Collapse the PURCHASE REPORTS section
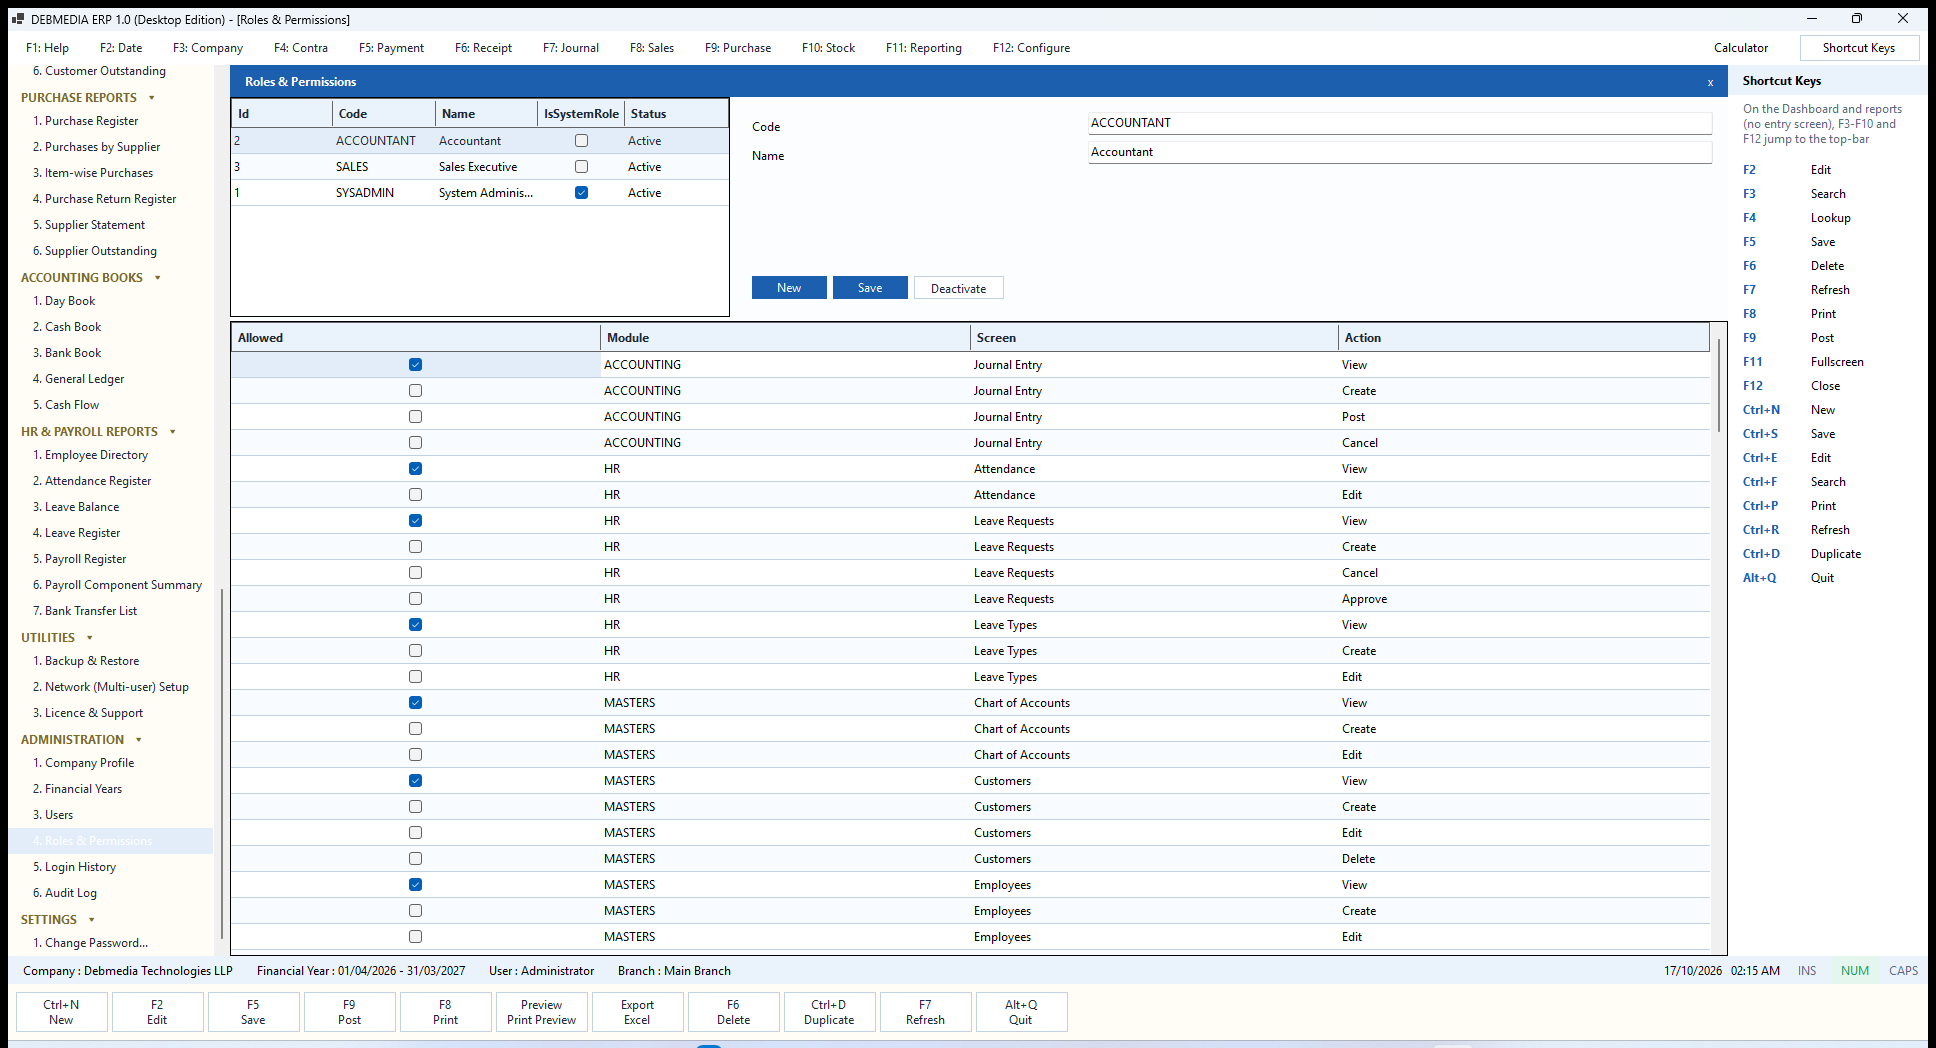The width and height of the screenshot is (1936, 1048). pos(152,98)
